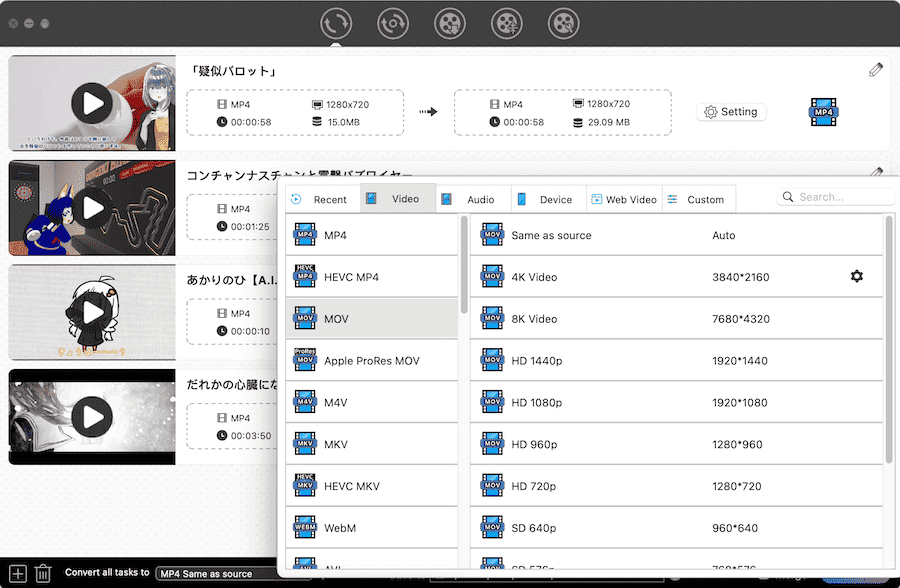This screenshot has width=900, height=588.
Task: Click the MOV icon beside HD 1080p
Action: pyautogui.click(x=492, y=402)
